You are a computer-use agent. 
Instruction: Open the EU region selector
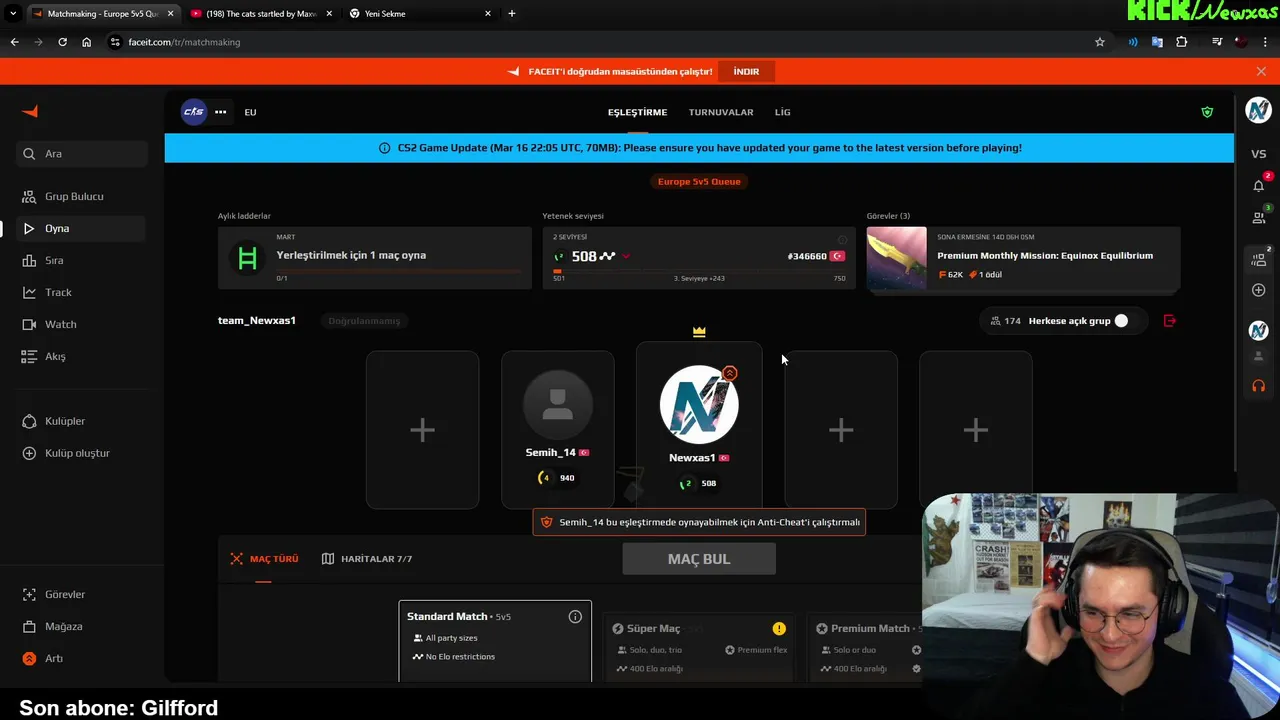(250, 112)
